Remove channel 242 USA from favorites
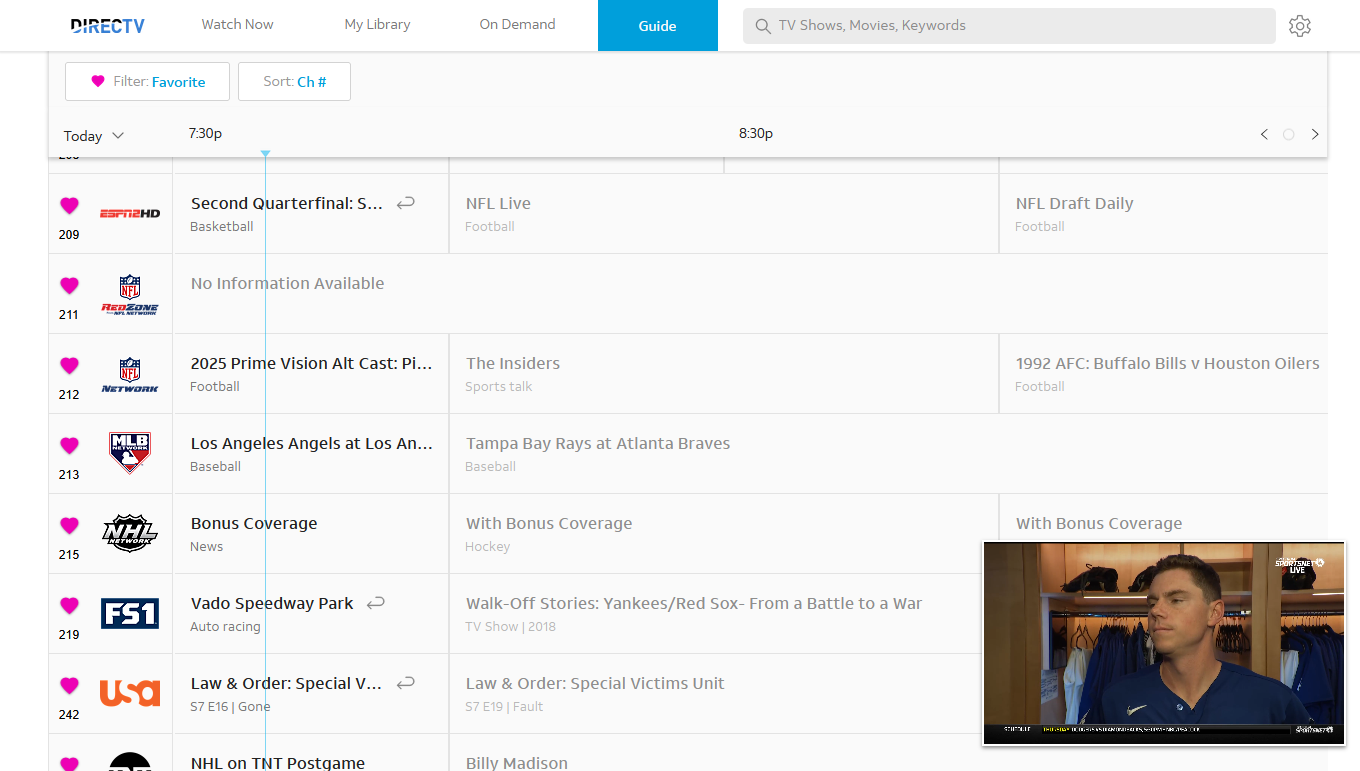The height and width of the screenshot is (771, 1360). (69, 685)
